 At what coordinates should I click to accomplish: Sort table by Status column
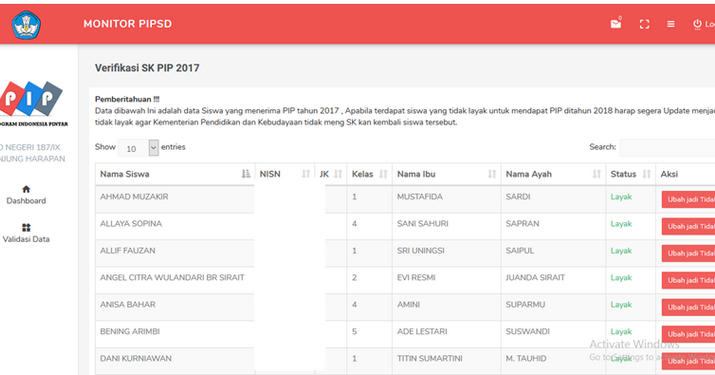(x=631, y=174)
